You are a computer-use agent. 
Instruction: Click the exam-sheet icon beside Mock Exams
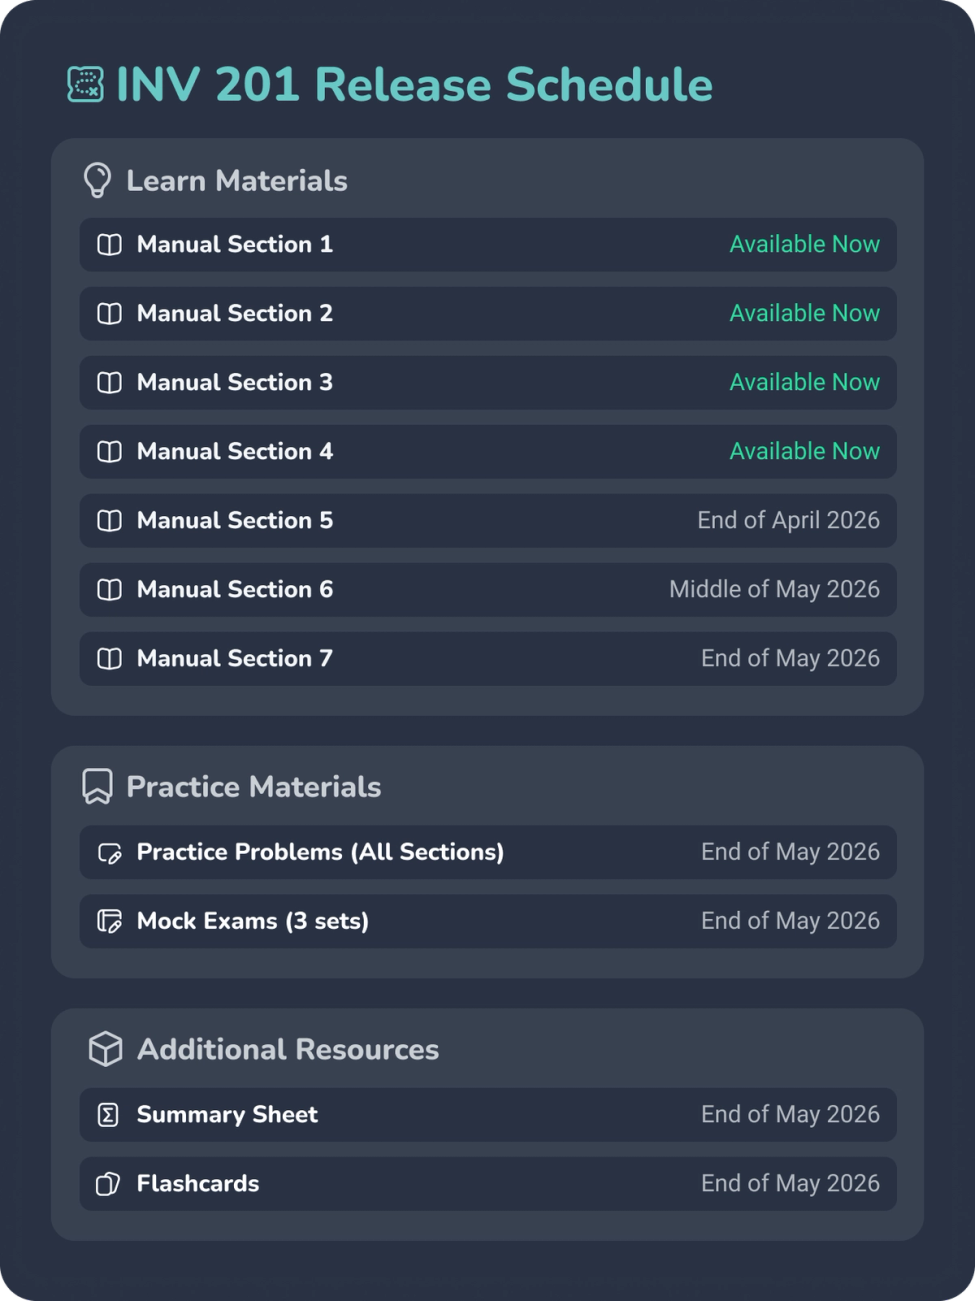(110, 920)
